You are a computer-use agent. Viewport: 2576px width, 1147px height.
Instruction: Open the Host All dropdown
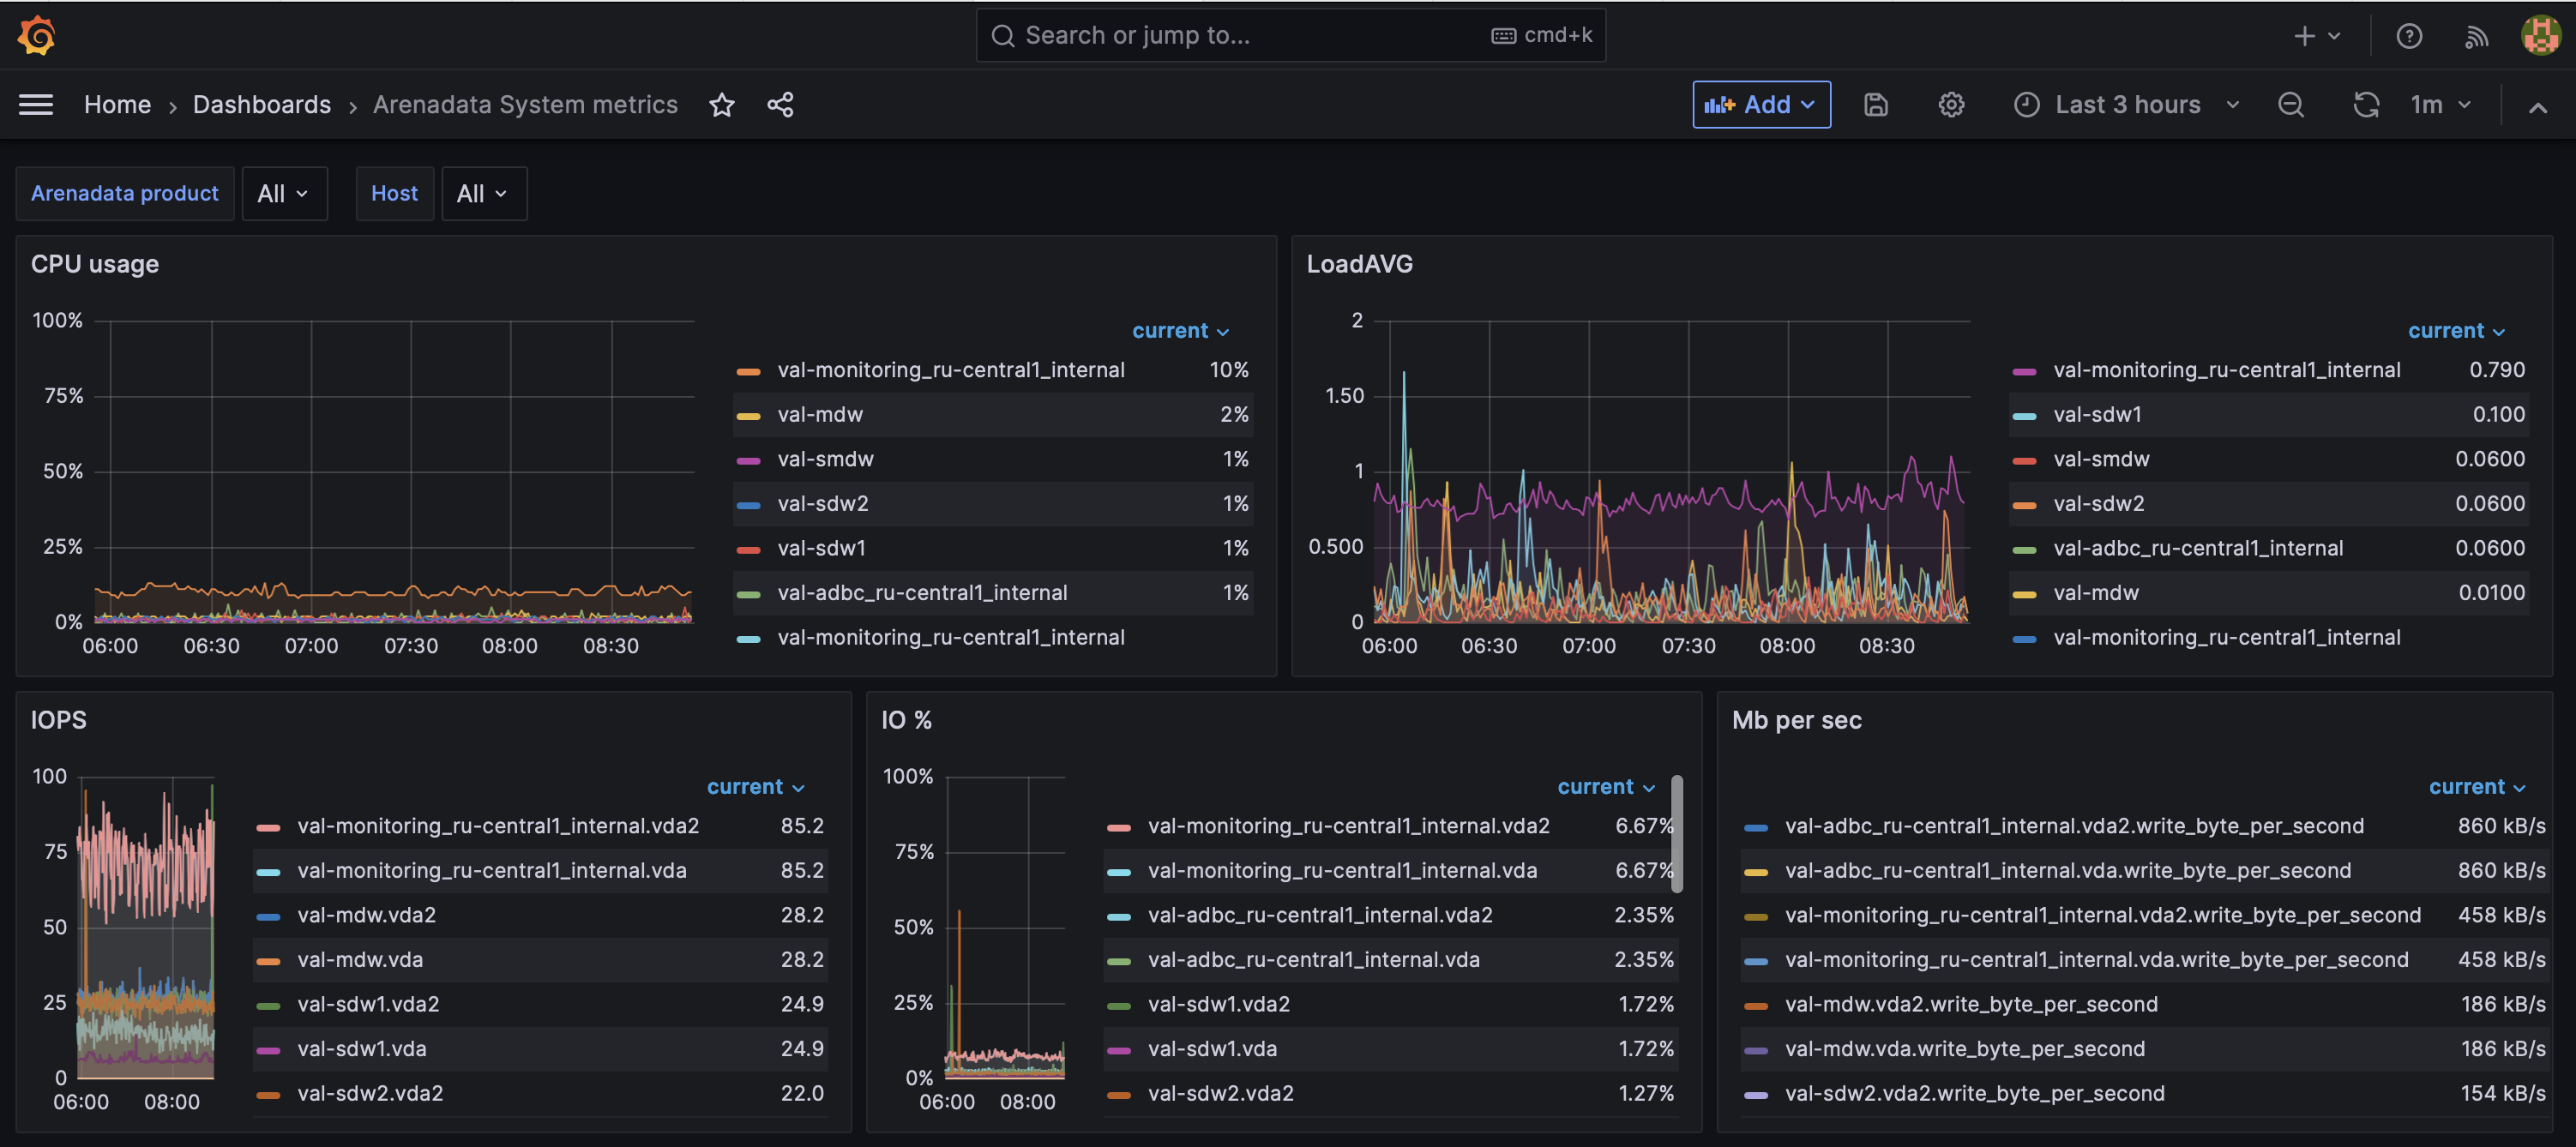(483, 194)
